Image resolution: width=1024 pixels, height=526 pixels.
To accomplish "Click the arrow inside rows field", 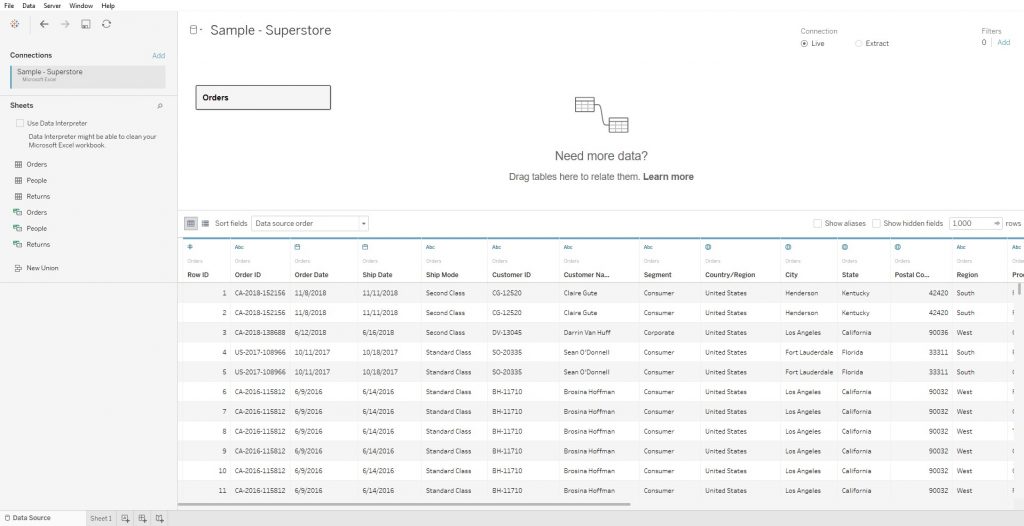I will [x=997, y=223].
